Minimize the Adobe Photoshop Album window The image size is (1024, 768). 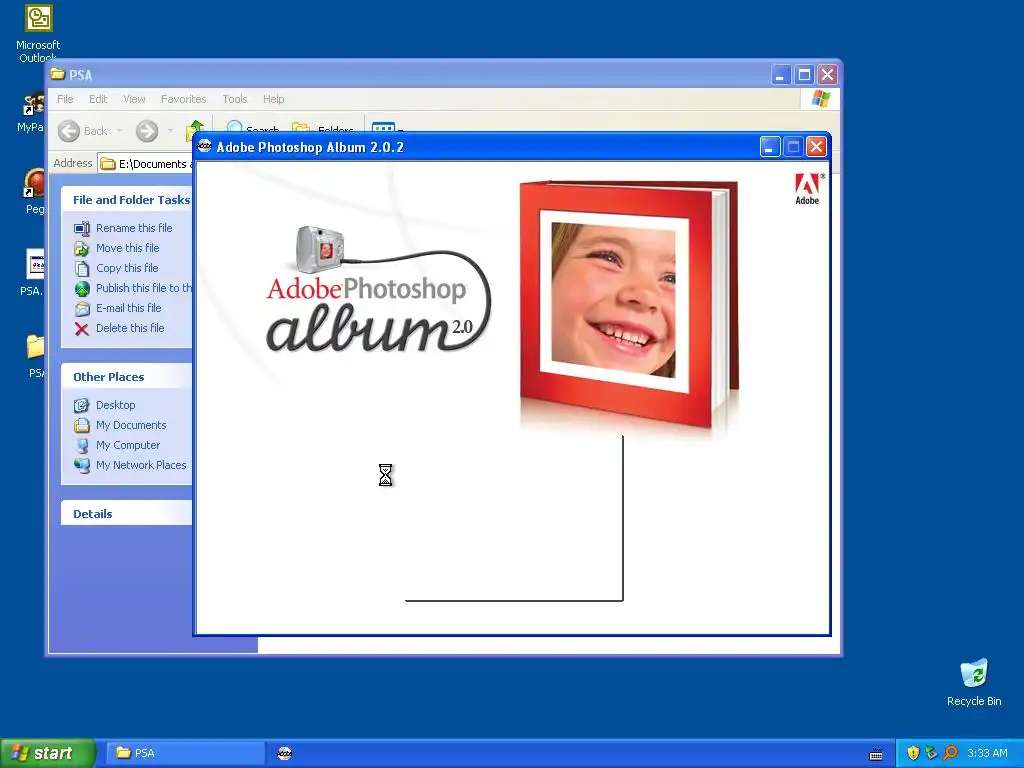coord(770,147)
